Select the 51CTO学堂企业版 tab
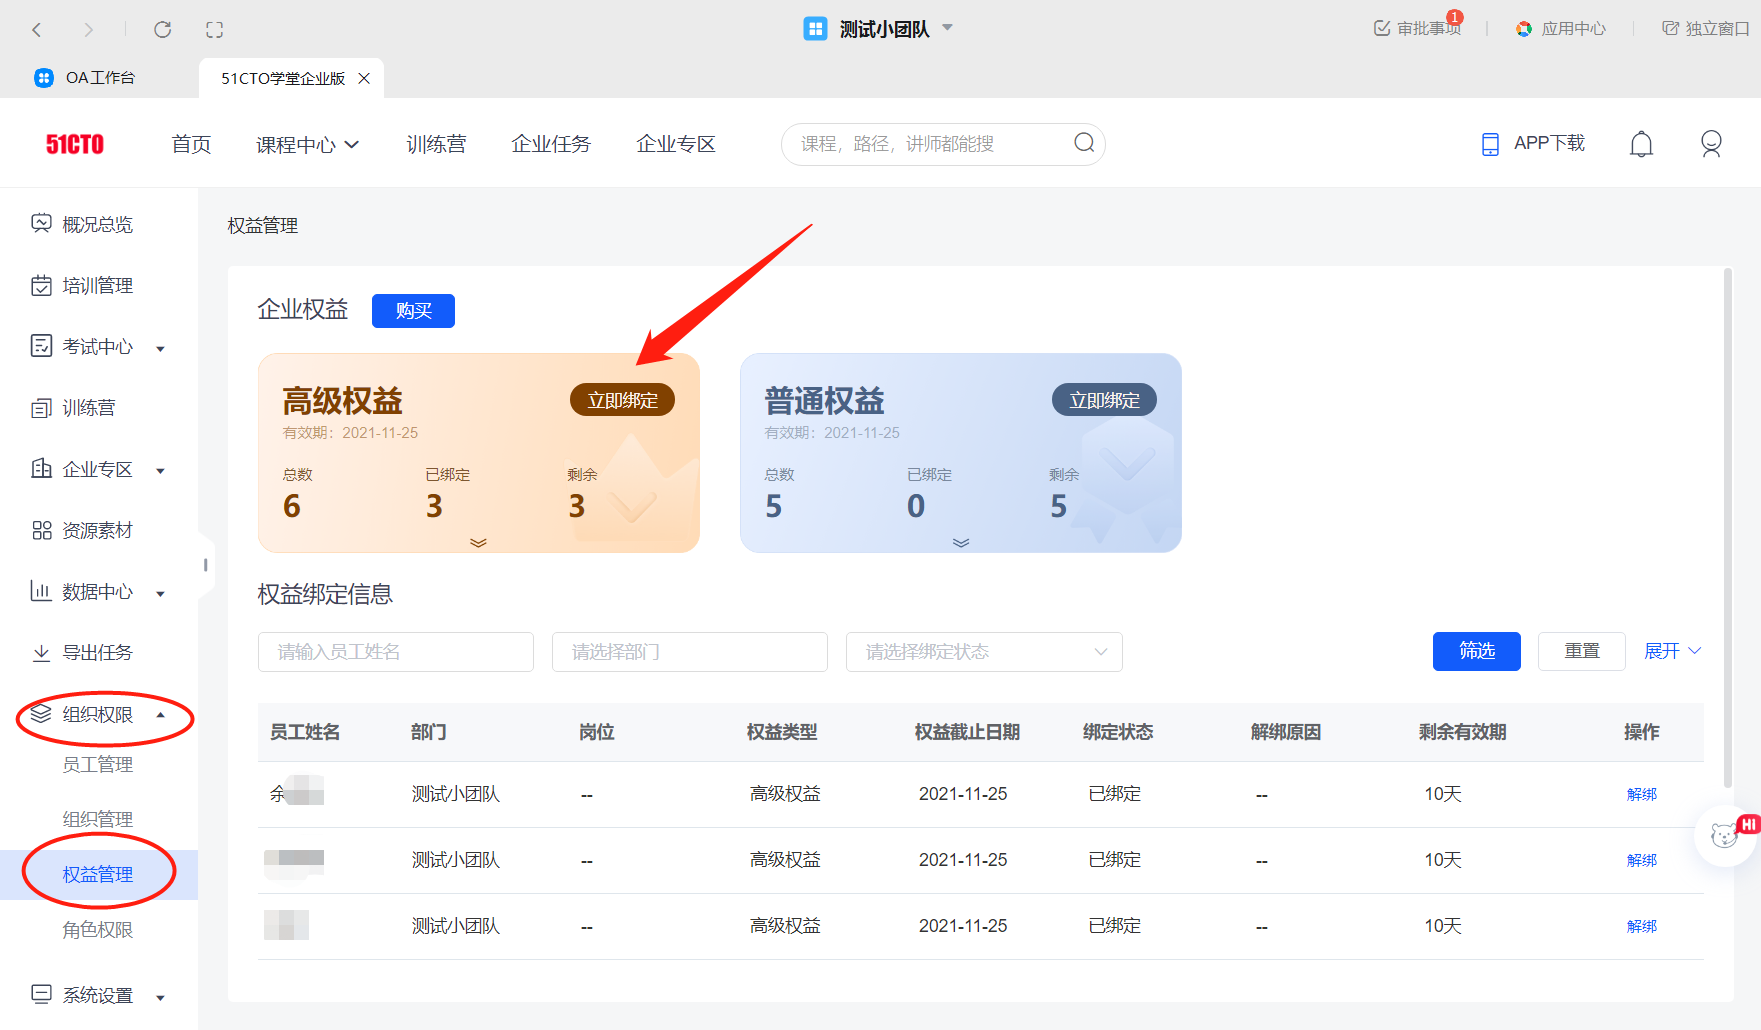This screenshot has width=1761, height=1030. (x=283, y=78)
